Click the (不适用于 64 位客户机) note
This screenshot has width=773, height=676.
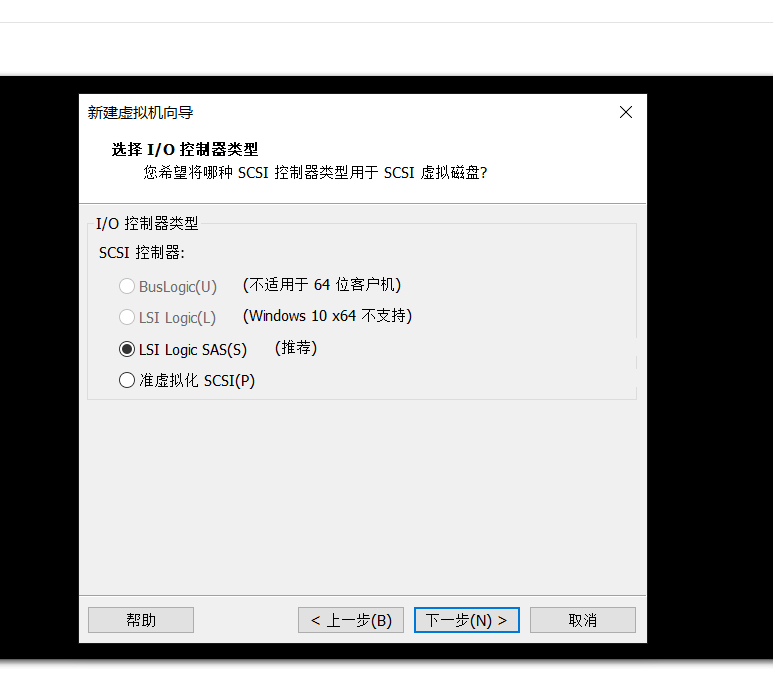tap(322, 285)
